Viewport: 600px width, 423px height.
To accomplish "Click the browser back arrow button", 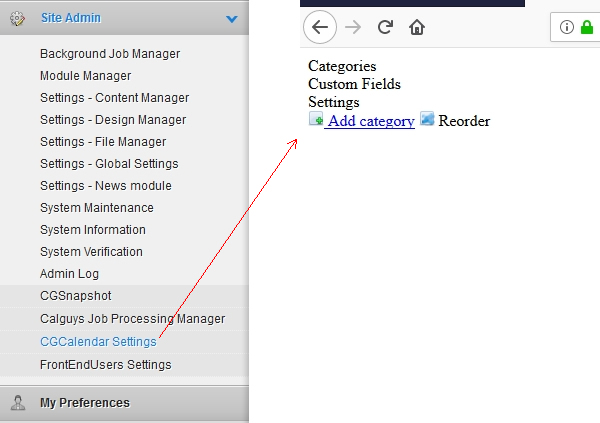I will [320, 27].
